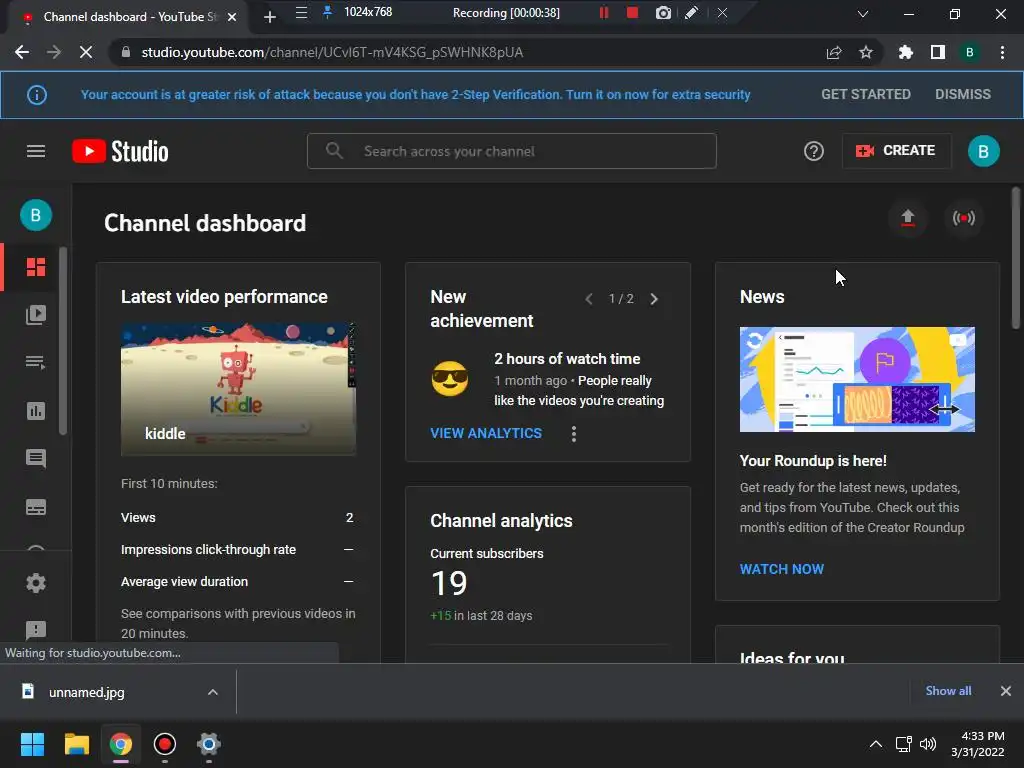Open the unnamed.jpg downloaded file

pos(86,692)
